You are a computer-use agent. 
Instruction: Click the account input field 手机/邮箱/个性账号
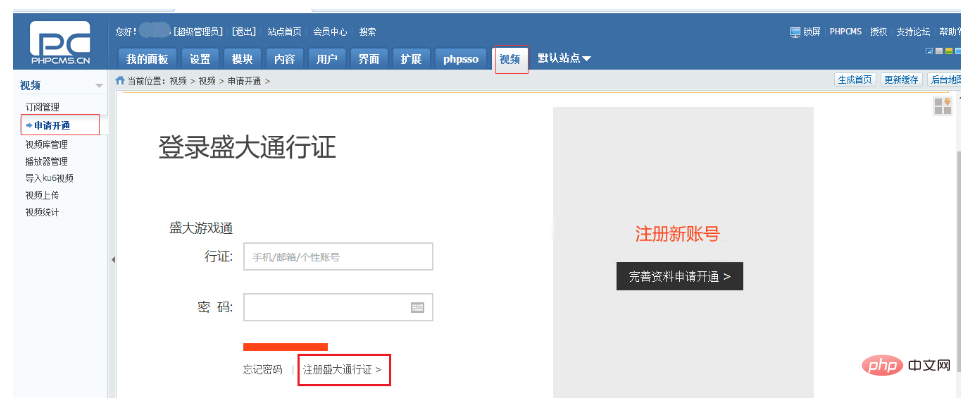(338, 257)
